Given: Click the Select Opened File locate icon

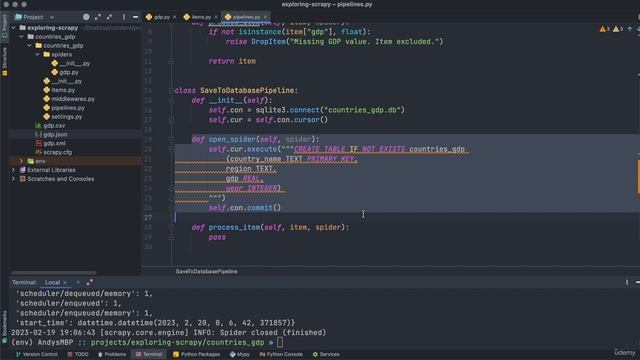Looking at the screenshot, I should point(86,17).
